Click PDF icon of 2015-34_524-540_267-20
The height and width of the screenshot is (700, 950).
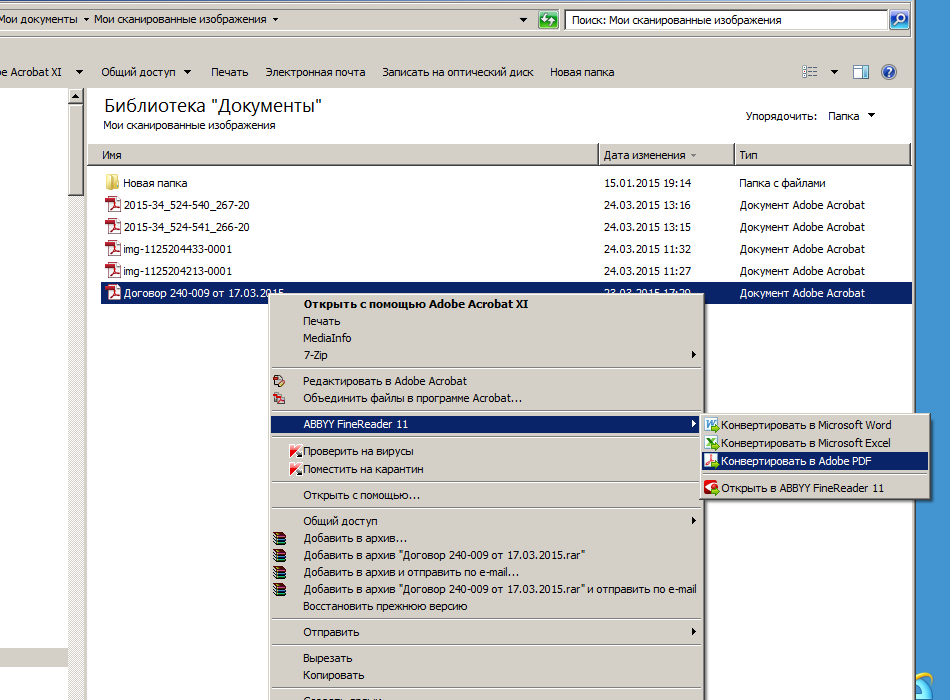coord(113,204)
